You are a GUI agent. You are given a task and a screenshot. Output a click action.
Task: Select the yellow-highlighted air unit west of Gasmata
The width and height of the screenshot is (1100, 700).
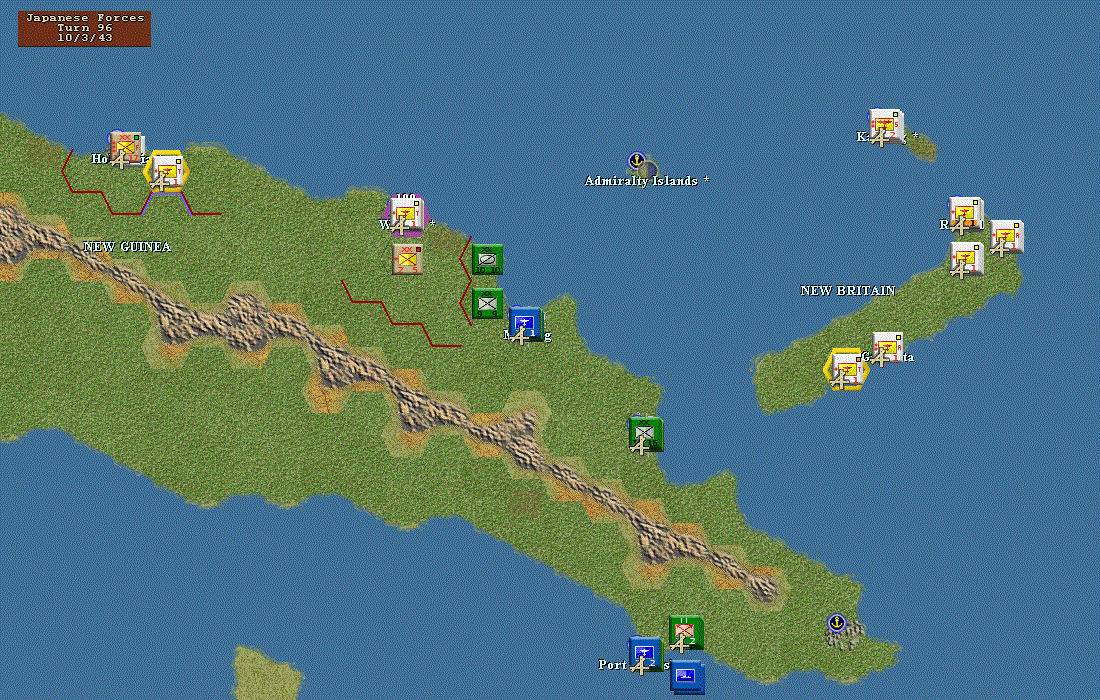847,370
